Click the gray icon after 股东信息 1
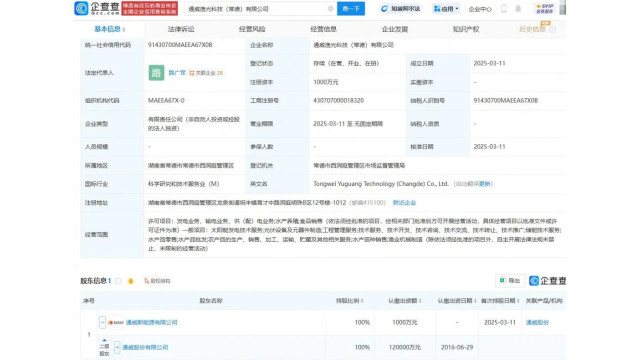 tap(118, 281)
